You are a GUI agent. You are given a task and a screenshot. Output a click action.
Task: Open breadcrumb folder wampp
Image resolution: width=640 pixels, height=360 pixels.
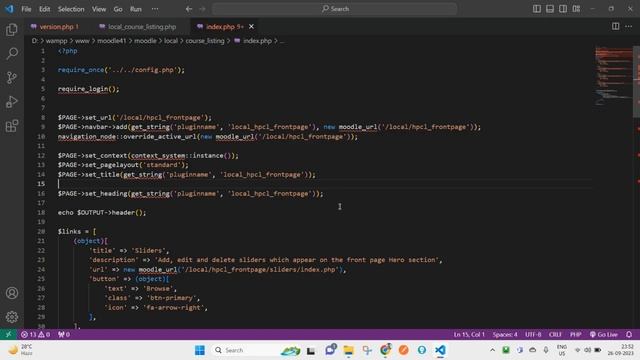click(x=56, y=41)
